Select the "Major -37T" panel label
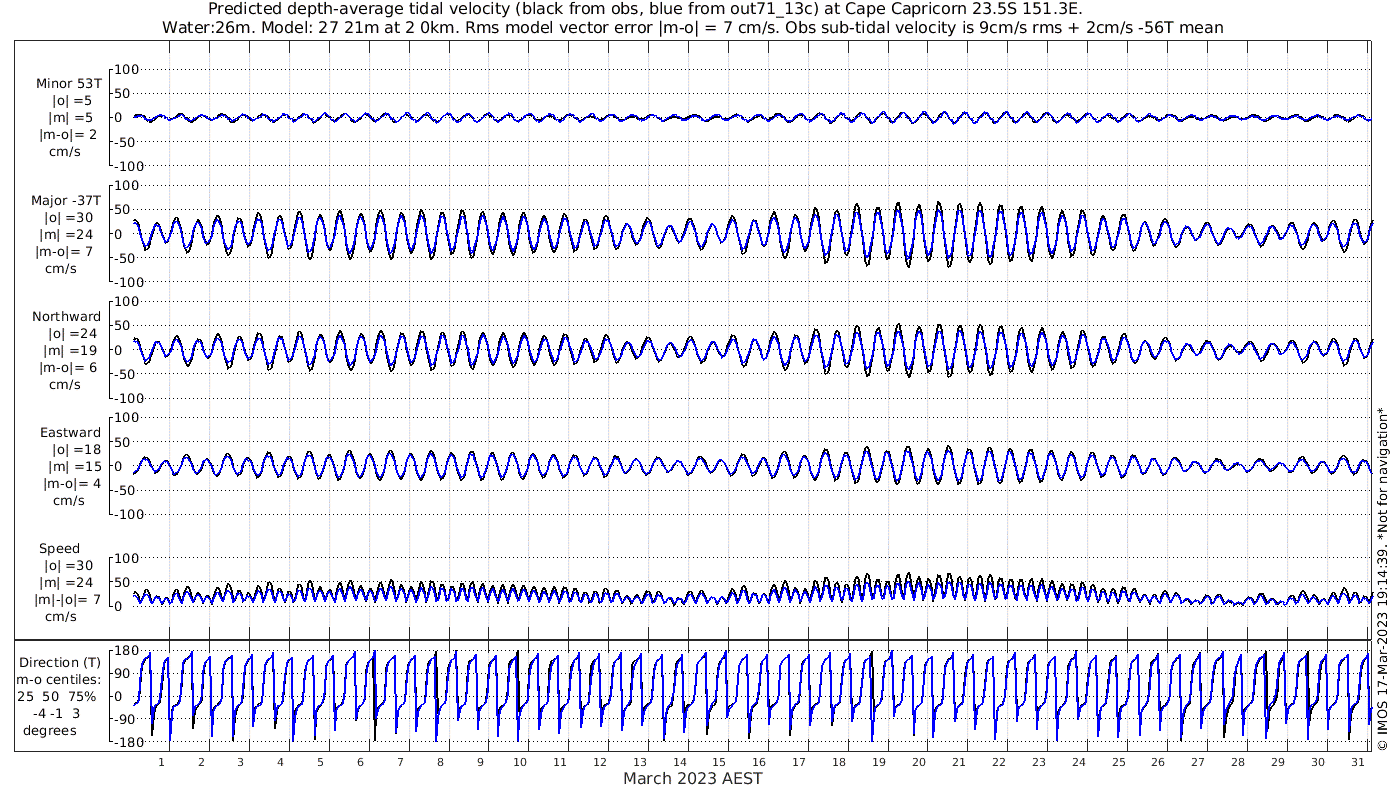Image resolution: width=1400 pixels, height=800 pixels. (65, 201)
